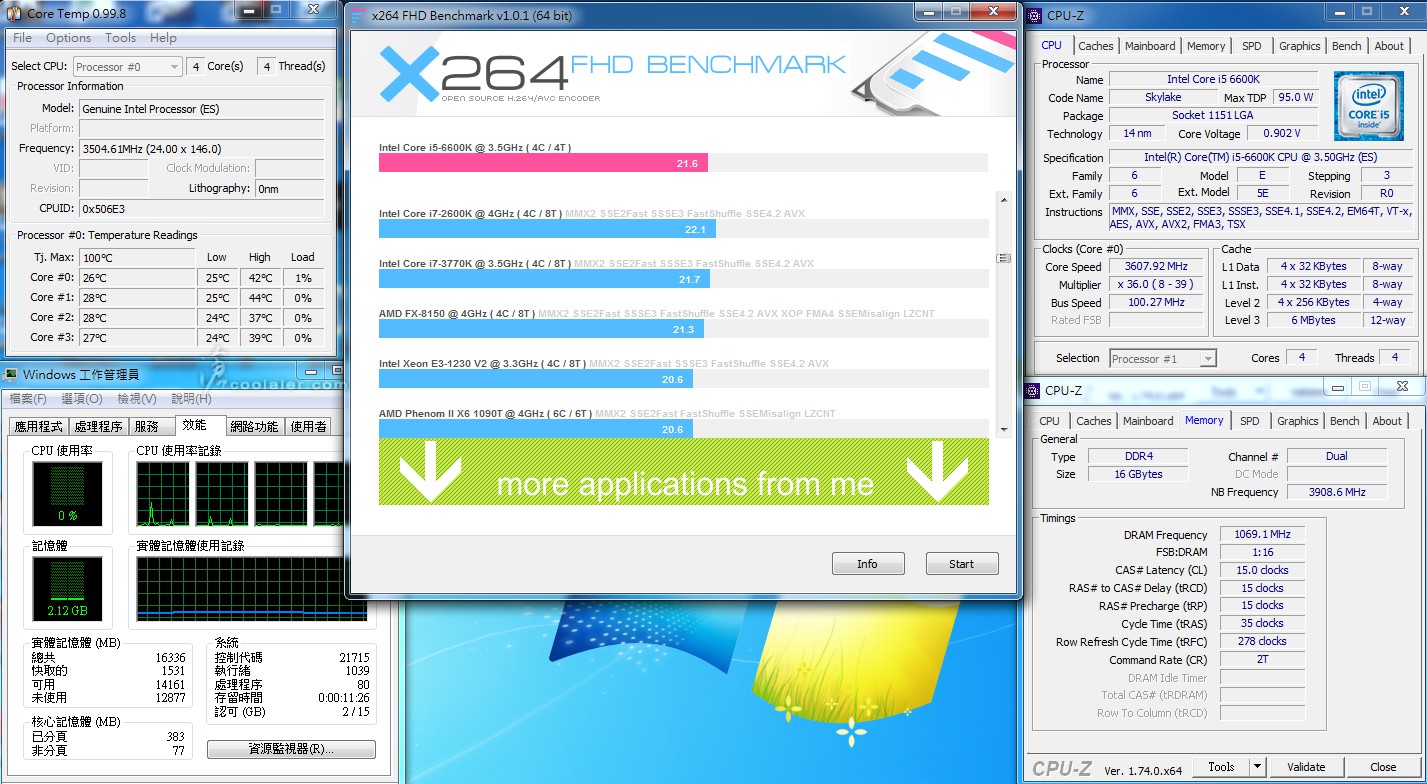
Task: Click the Validate button in CPU-Z
Action: (1306, 767)
